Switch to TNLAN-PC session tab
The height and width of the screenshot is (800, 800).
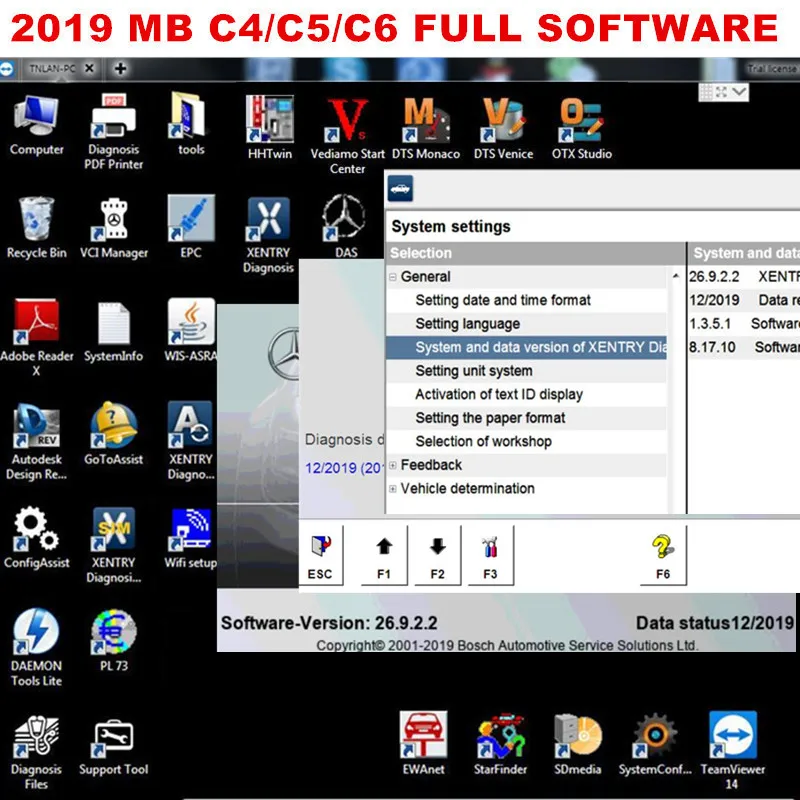52,68
